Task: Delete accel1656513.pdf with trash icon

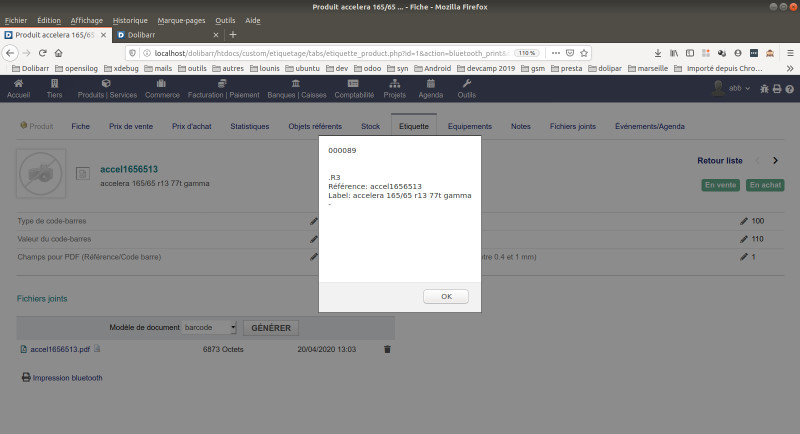Action: pos(387,349)
